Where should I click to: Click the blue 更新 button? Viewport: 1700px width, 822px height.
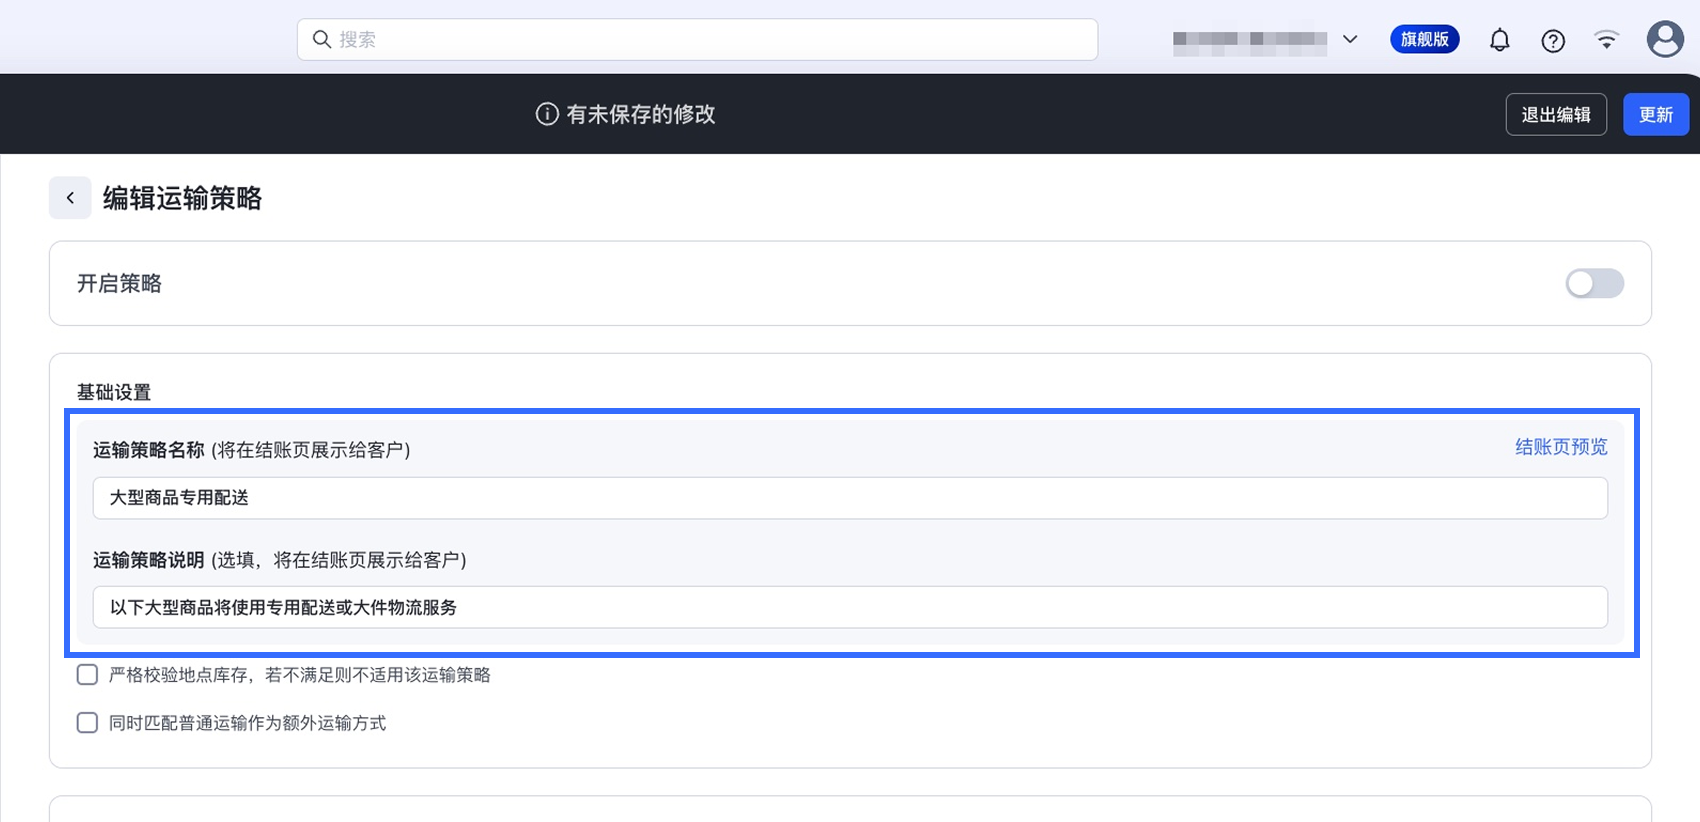(1655, 114)
